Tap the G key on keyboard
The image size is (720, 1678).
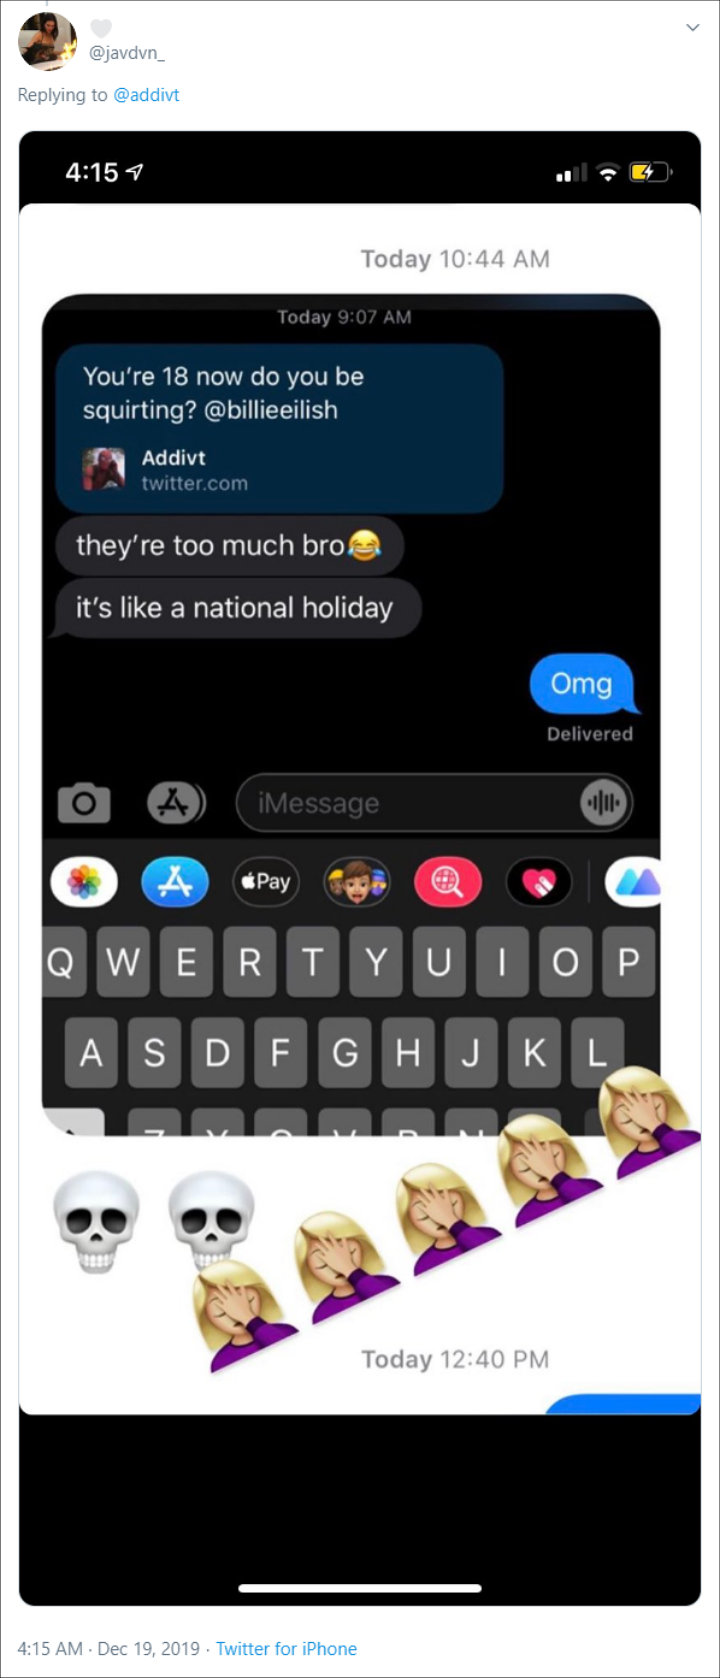pyautogui.click(x=345, y=1053)
